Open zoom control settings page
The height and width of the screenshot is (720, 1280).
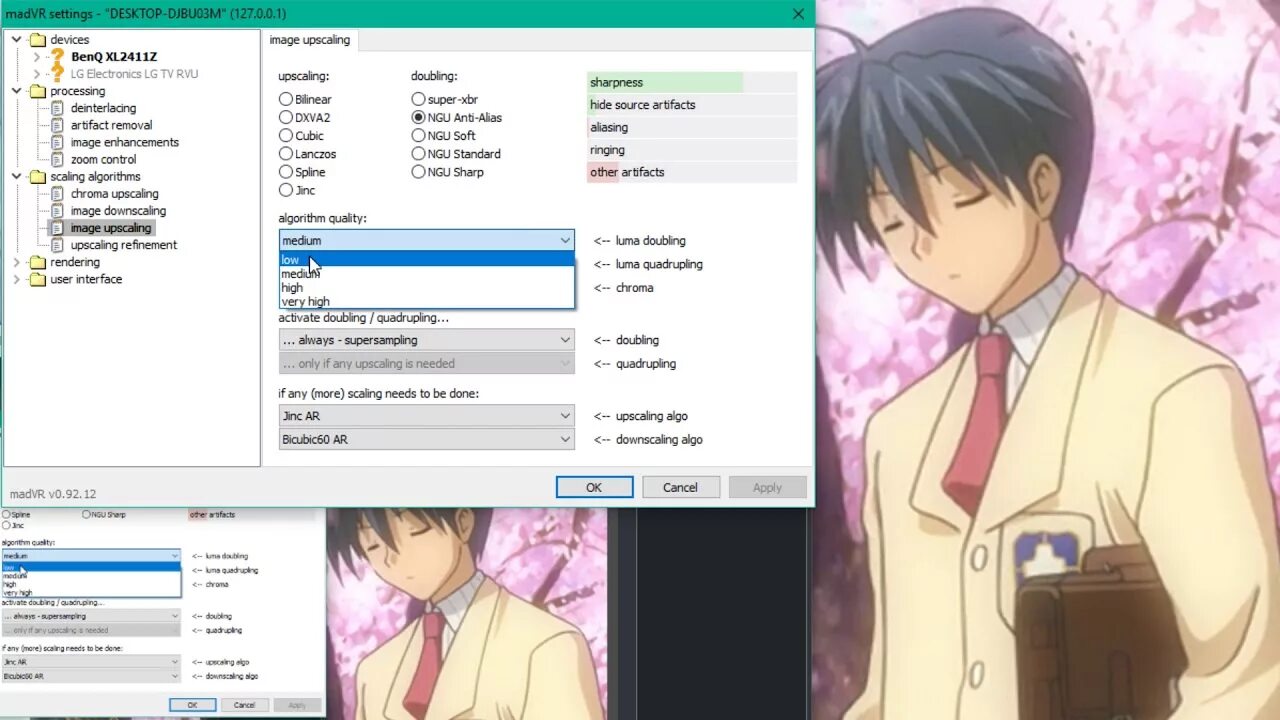pos(103,159)
